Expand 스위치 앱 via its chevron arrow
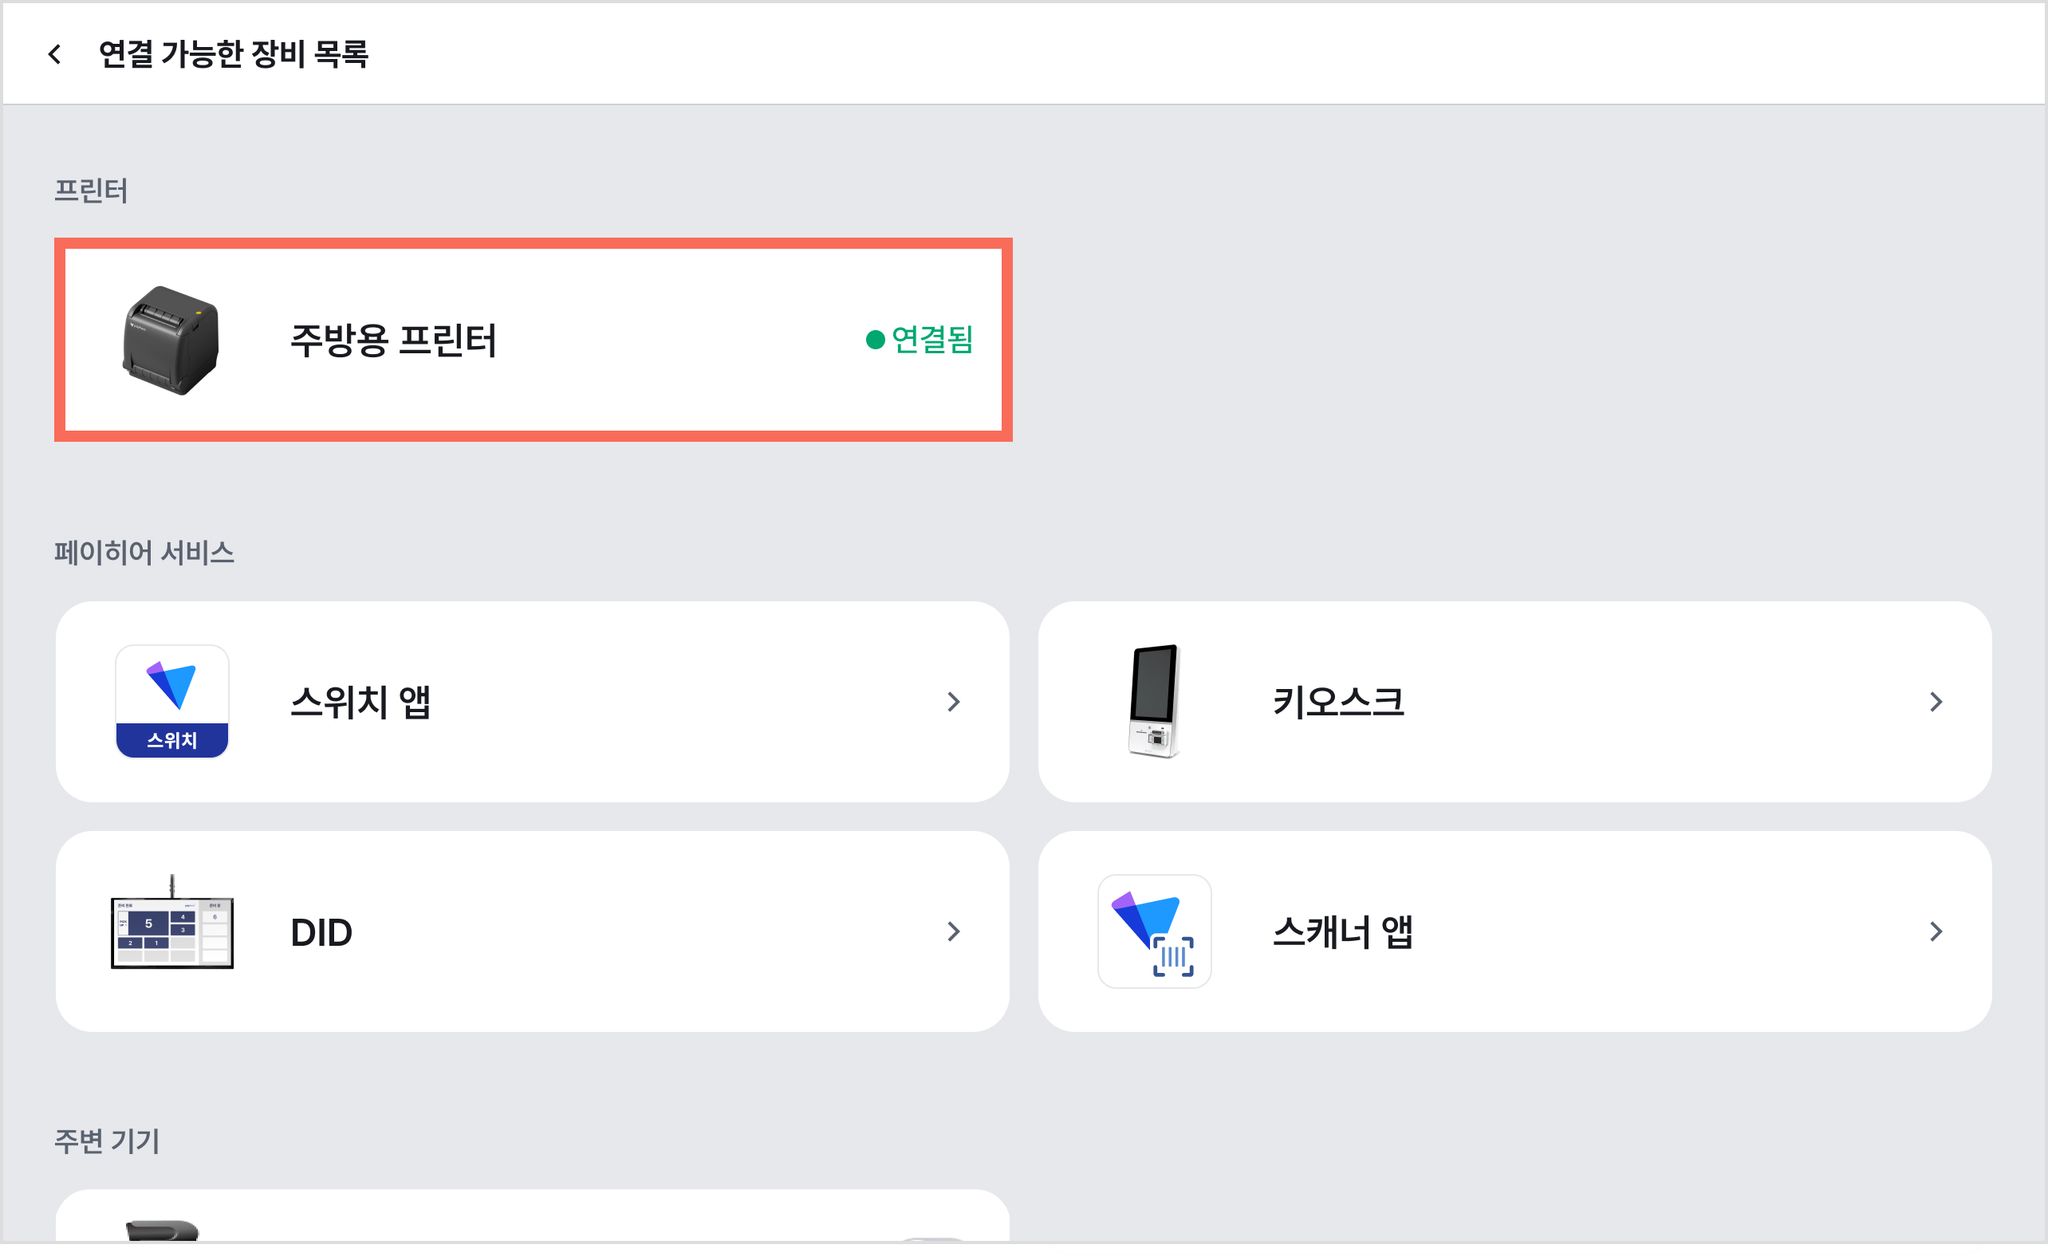2048x1260 pixels. click(953, 702)
